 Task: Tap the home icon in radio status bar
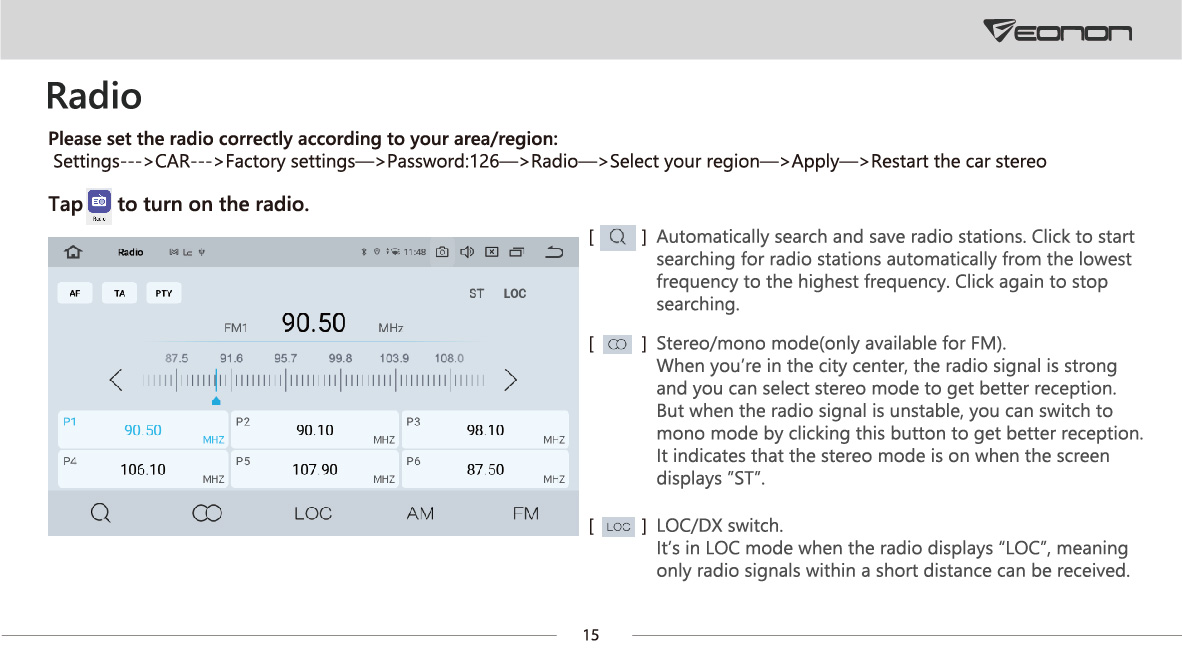73,252
